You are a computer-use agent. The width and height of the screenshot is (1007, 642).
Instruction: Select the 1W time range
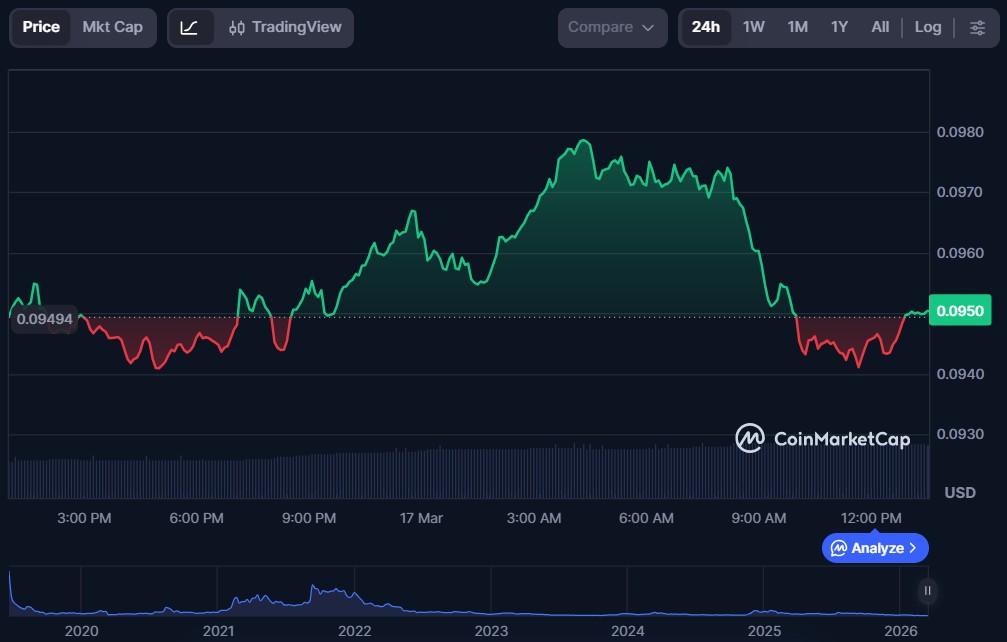point(753,27)
